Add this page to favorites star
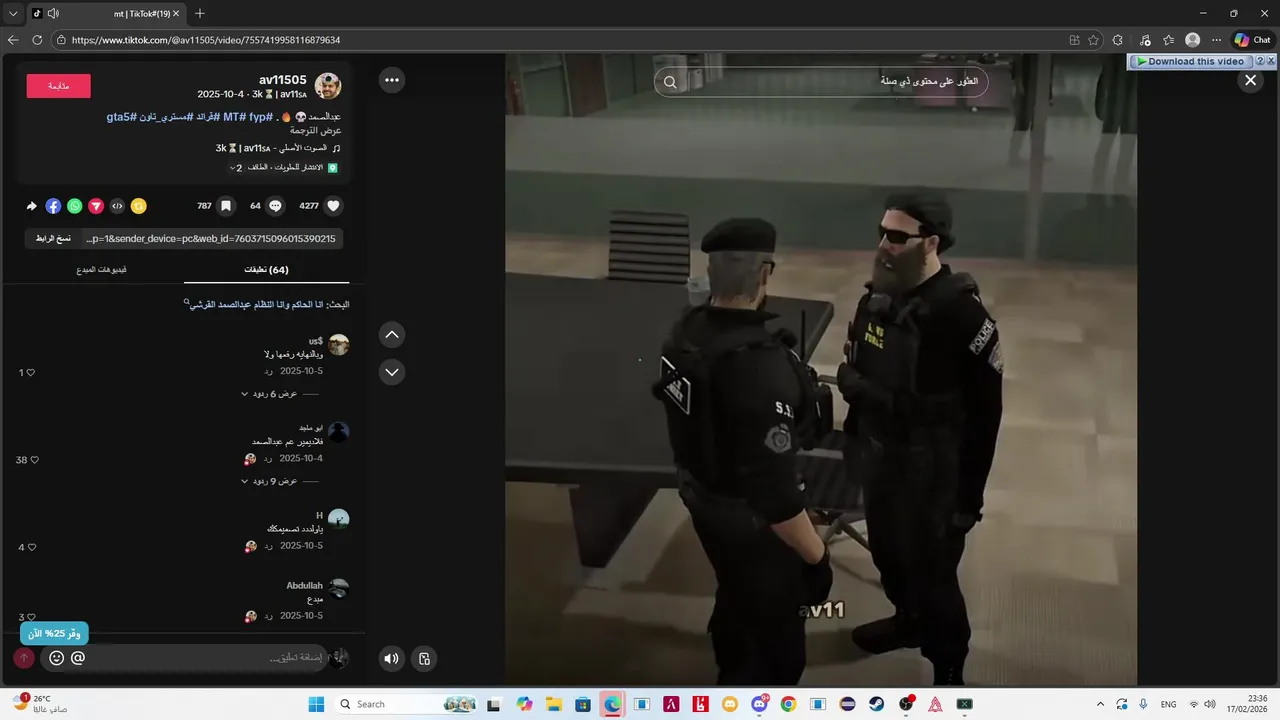This screenshot has width=1280, height=720. pos(1093,40)
